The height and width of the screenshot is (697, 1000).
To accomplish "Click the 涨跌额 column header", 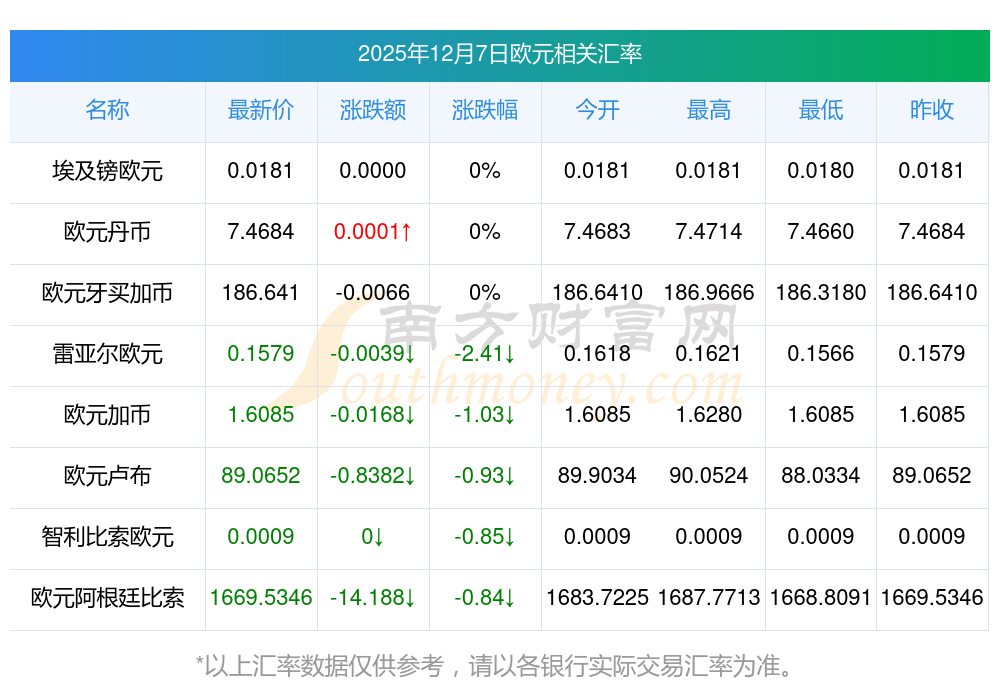I will [x=373, y=110].
